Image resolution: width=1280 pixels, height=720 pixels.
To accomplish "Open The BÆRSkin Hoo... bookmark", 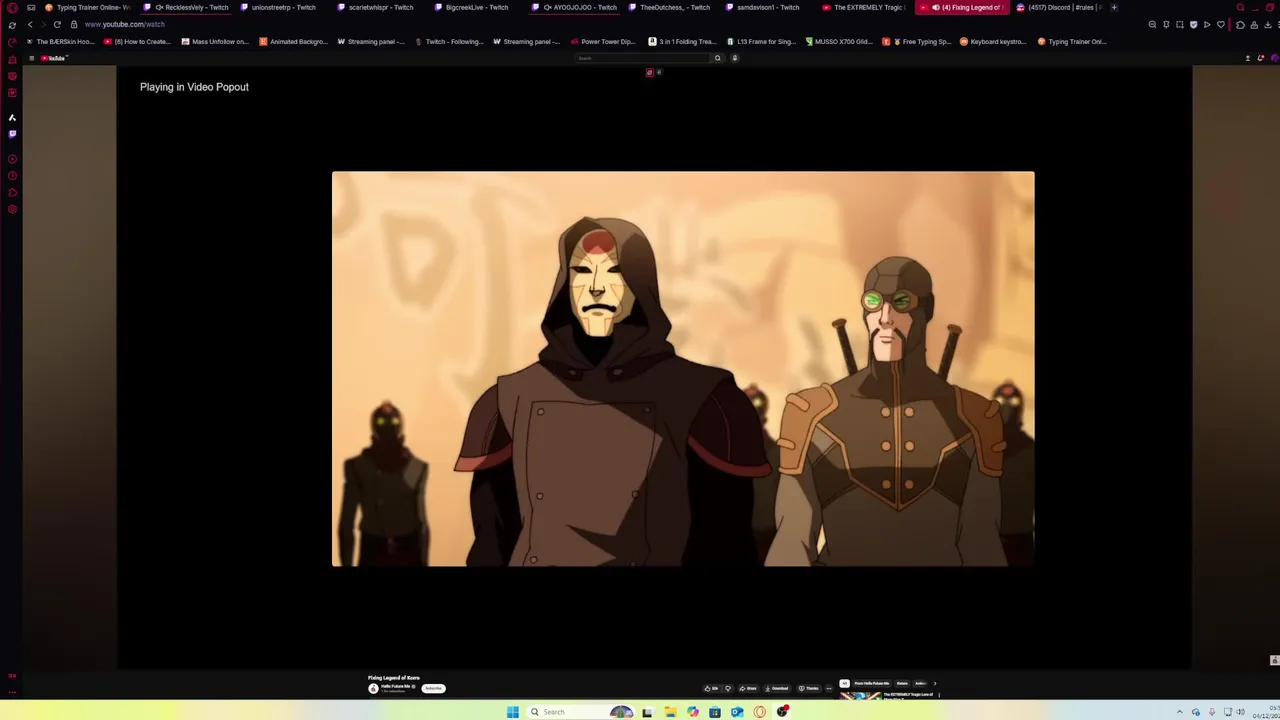I will tap(60, 42).
